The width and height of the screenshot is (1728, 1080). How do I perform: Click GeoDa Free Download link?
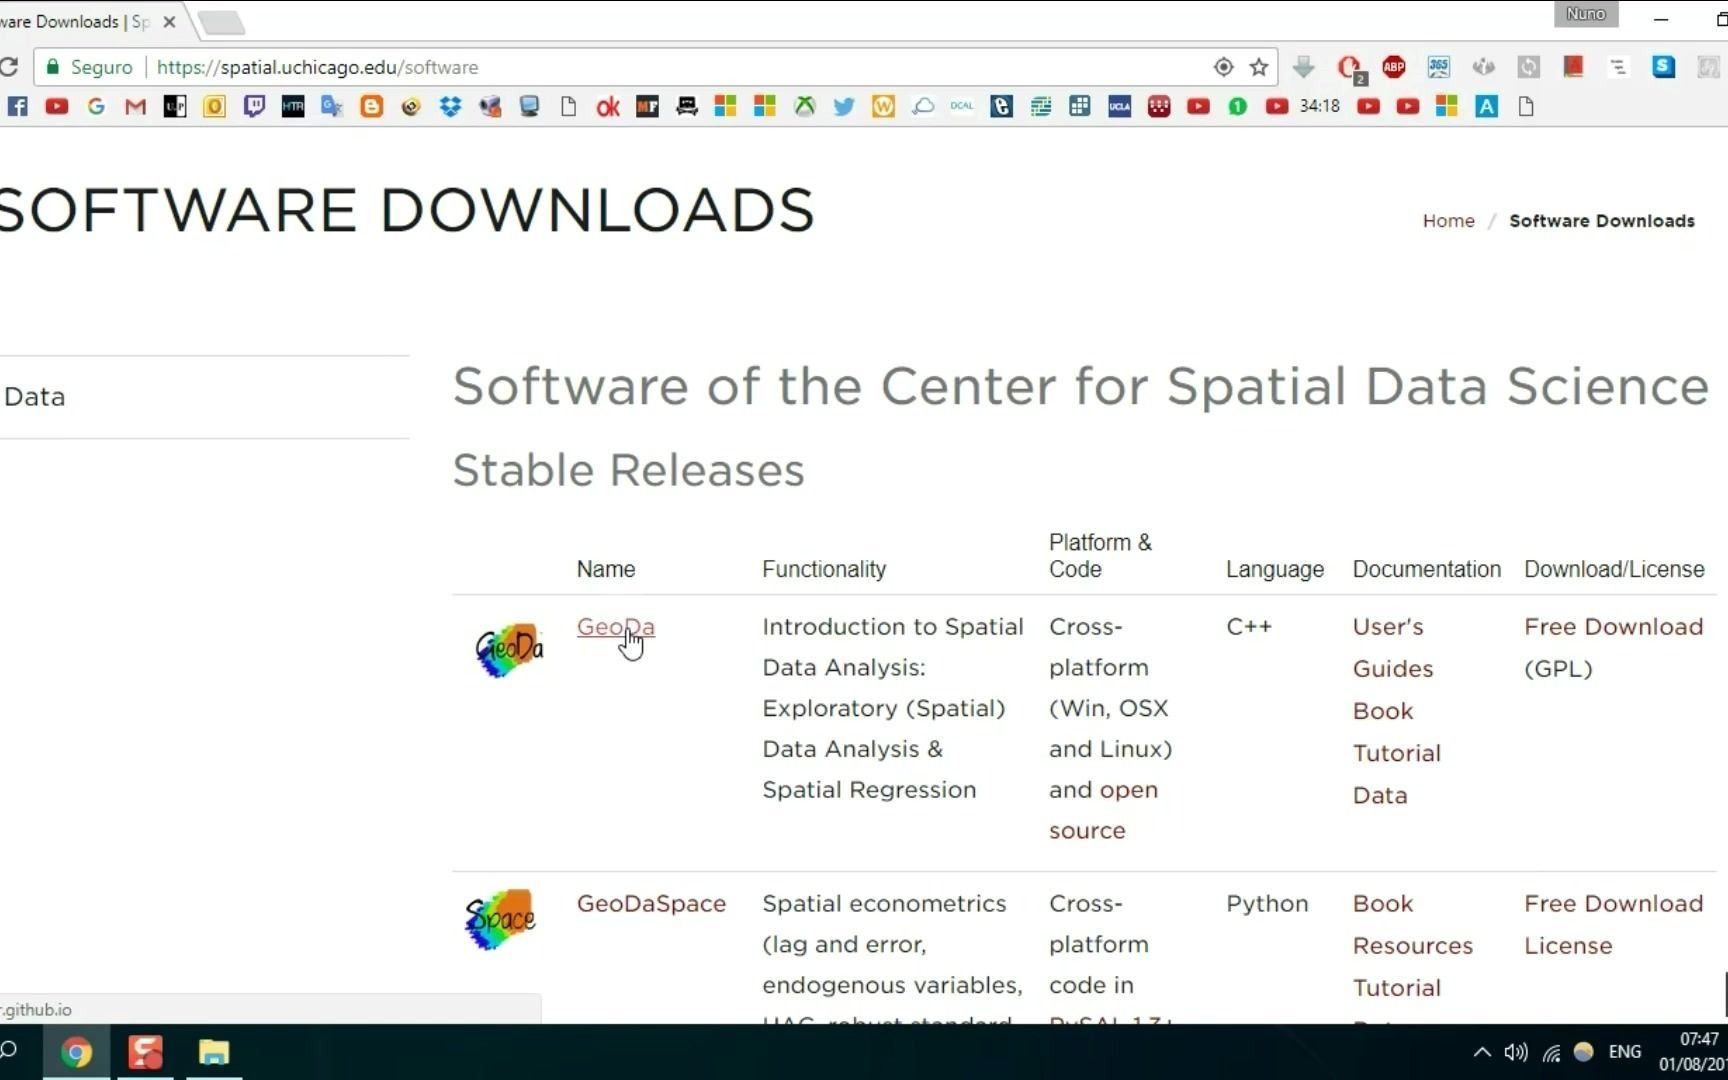1613,626
